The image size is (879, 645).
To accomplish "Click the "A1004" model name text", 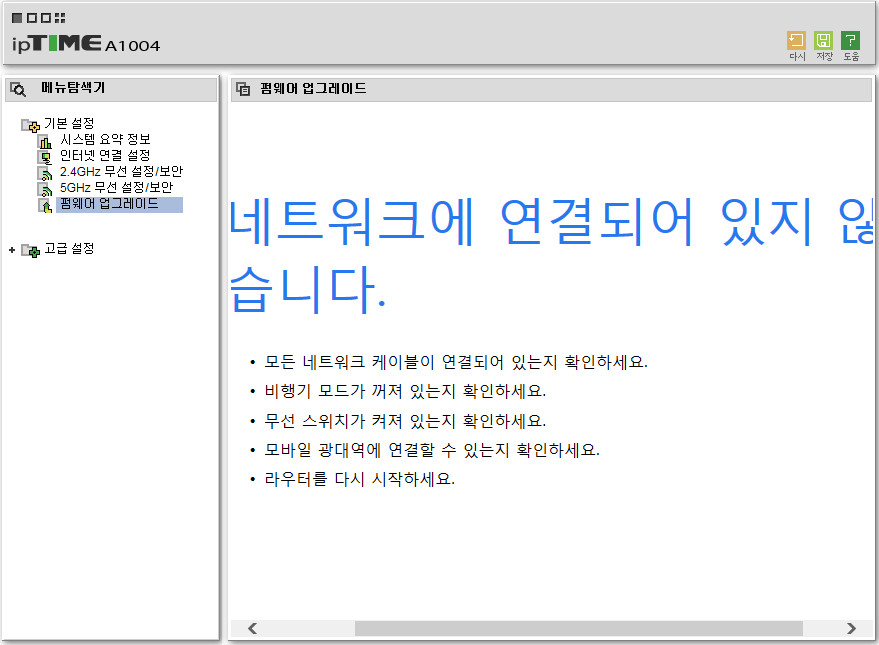I will [132, 46].
